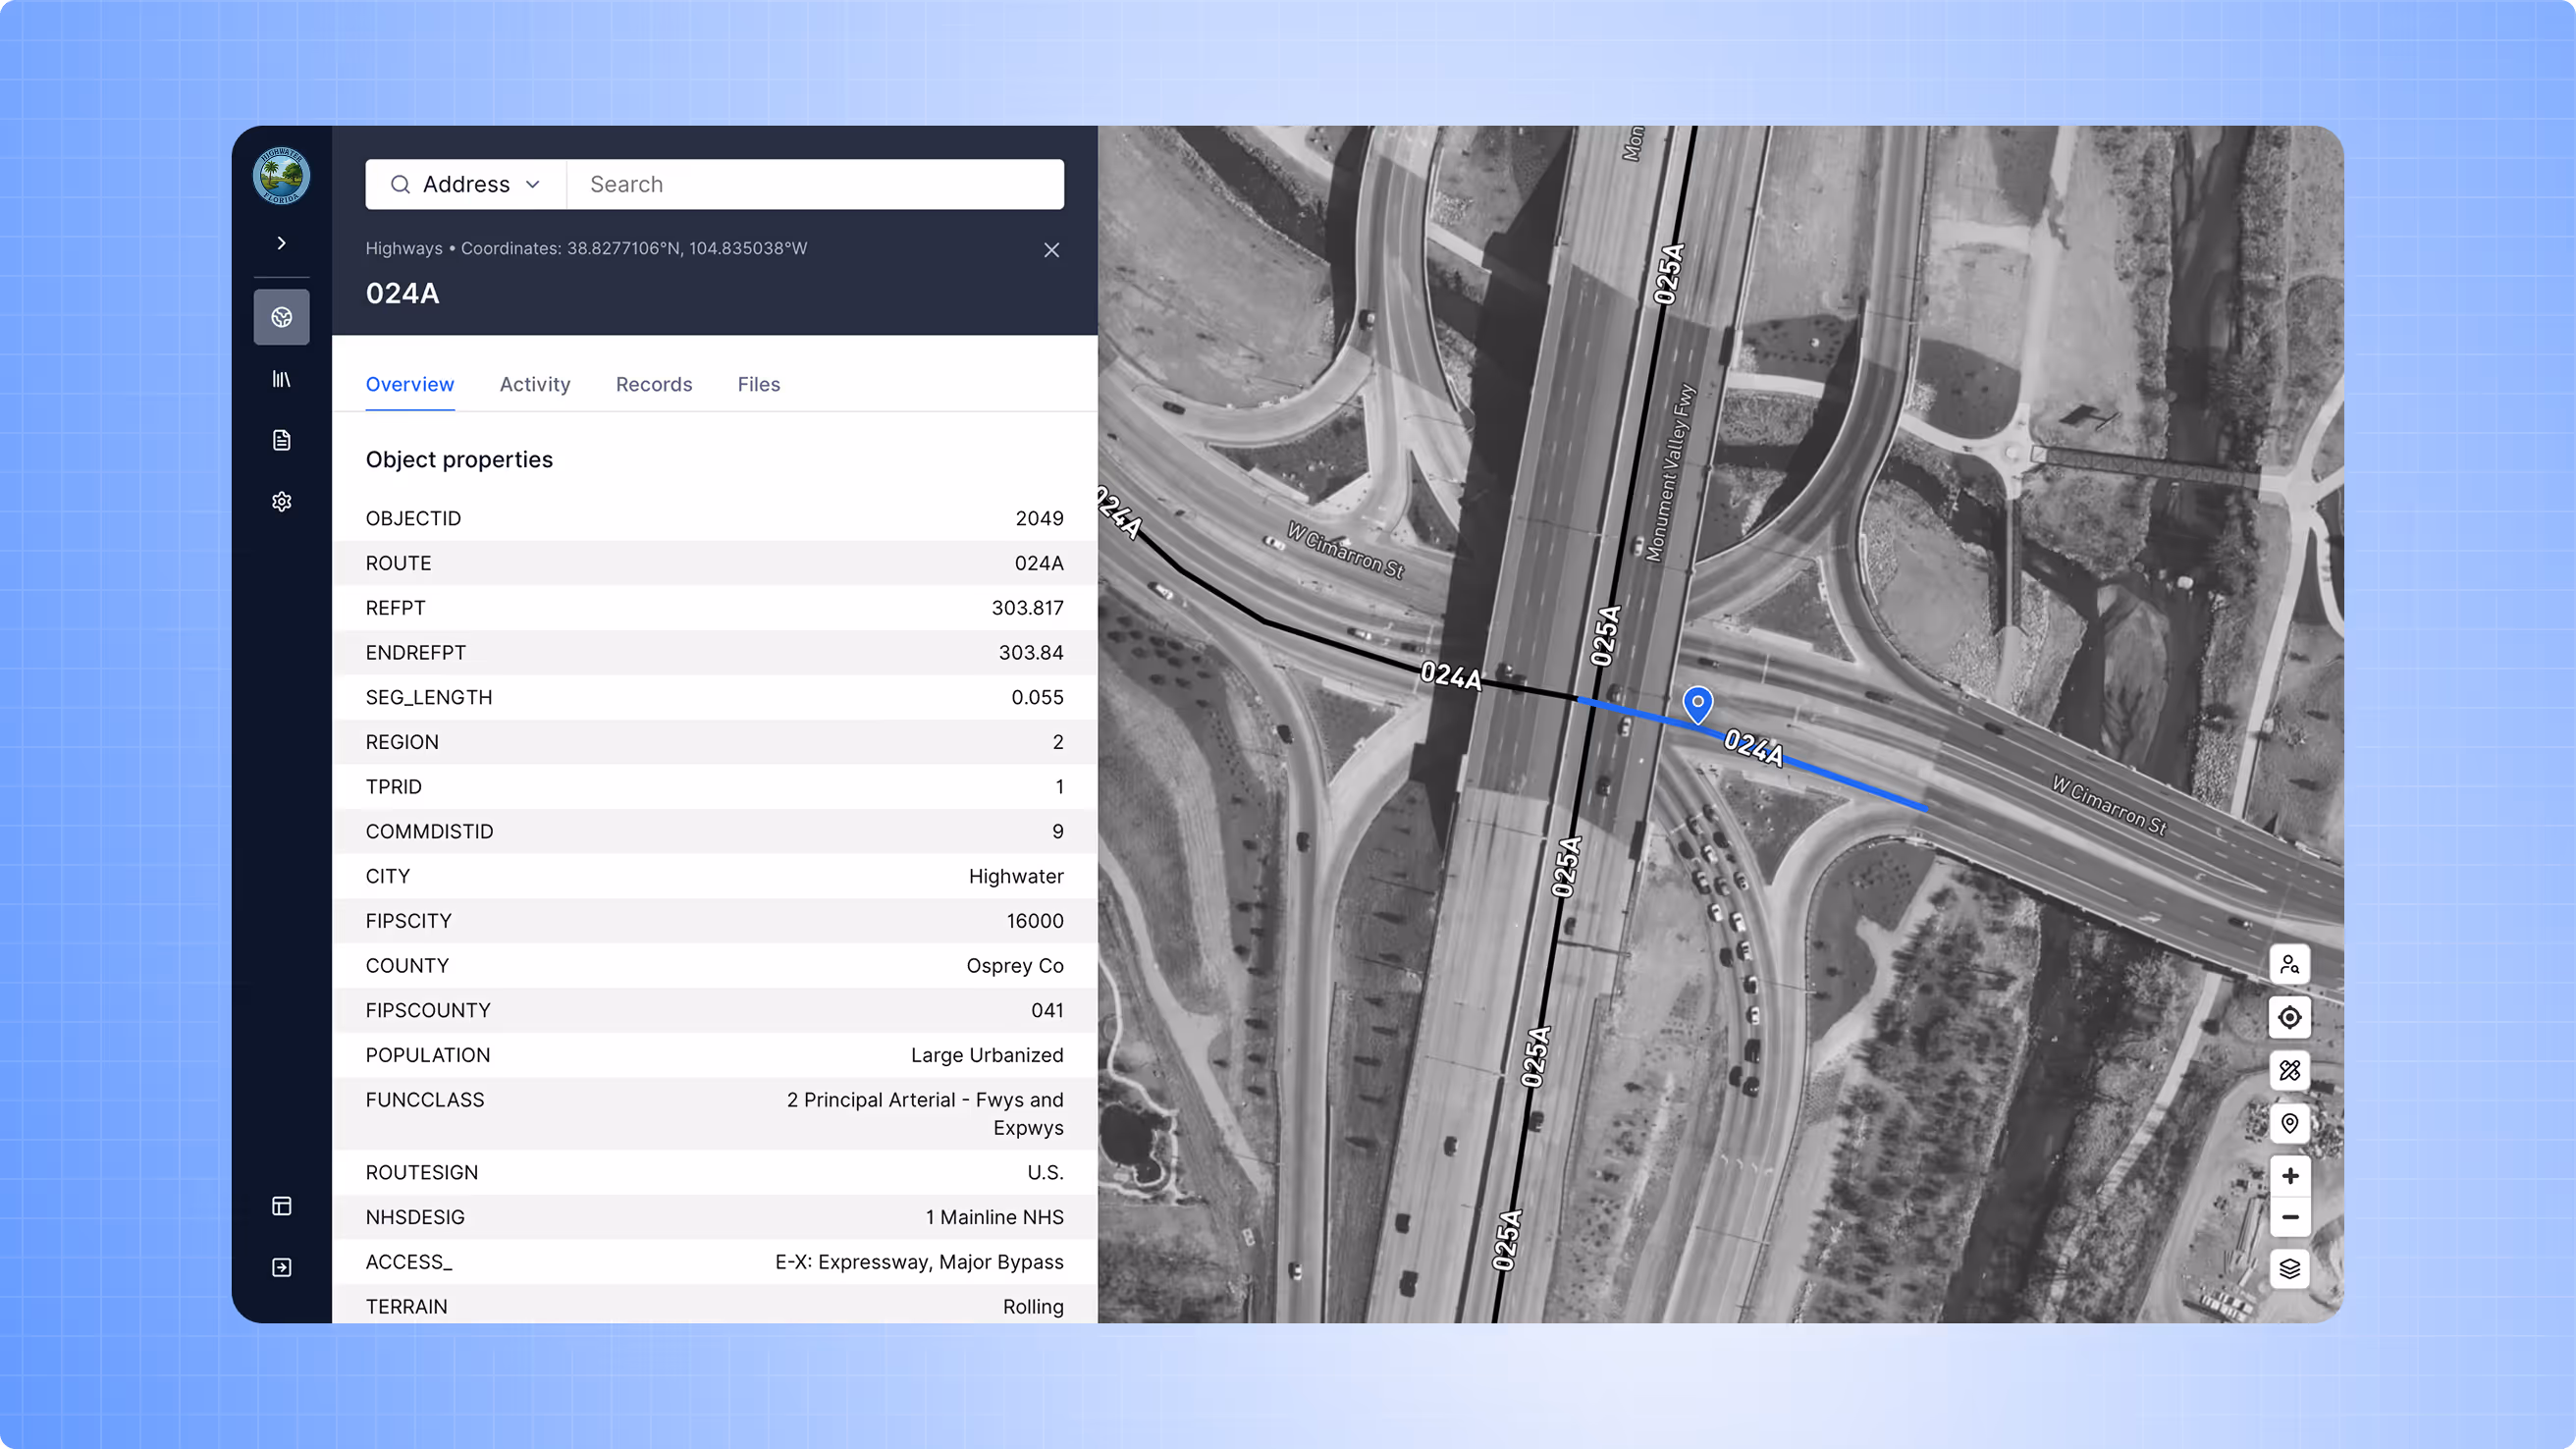
Task: Open the map layers button
Action: coord(2289,1269)
